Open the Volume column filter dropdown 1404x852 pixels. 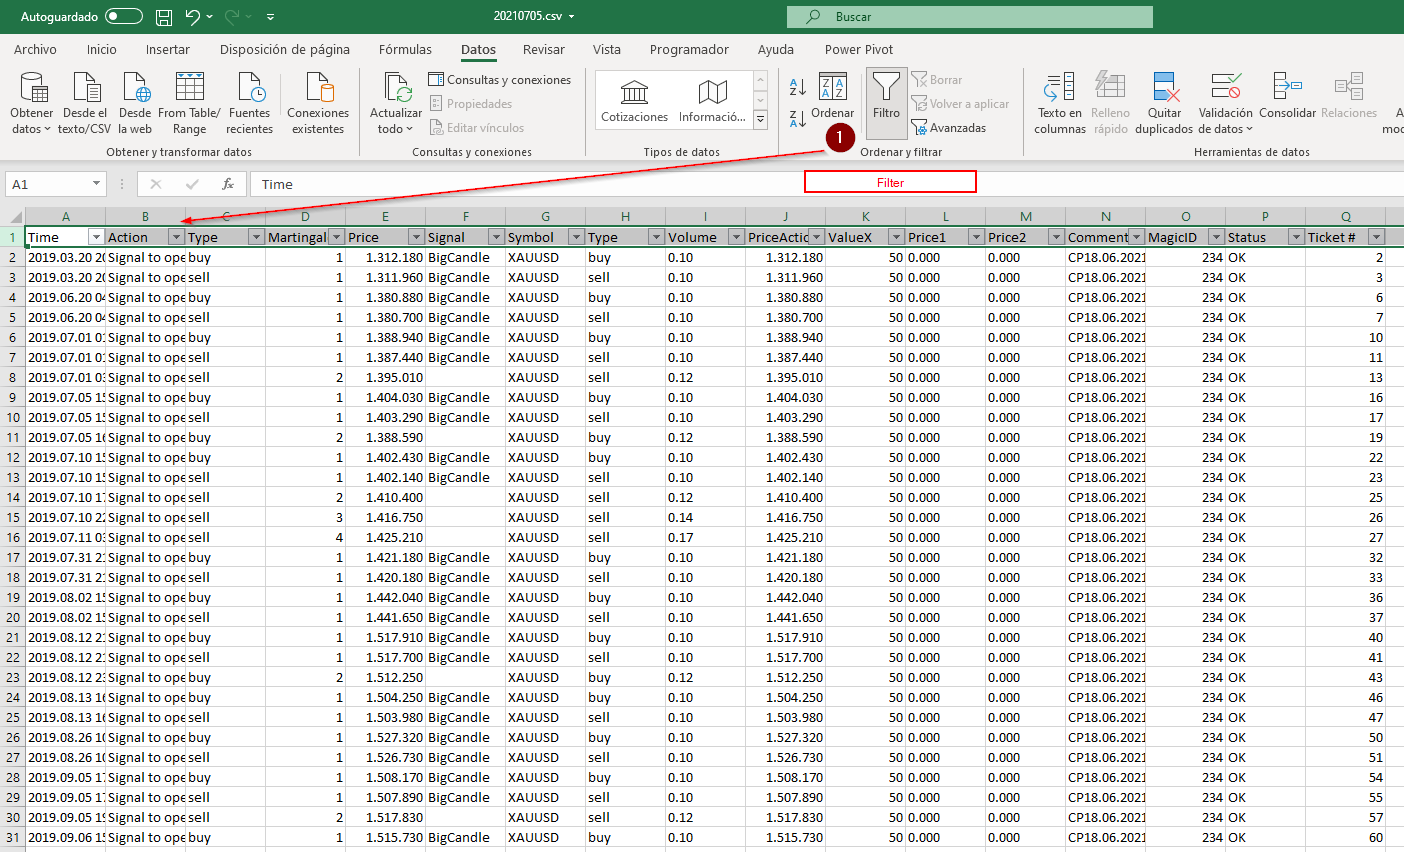736,237
